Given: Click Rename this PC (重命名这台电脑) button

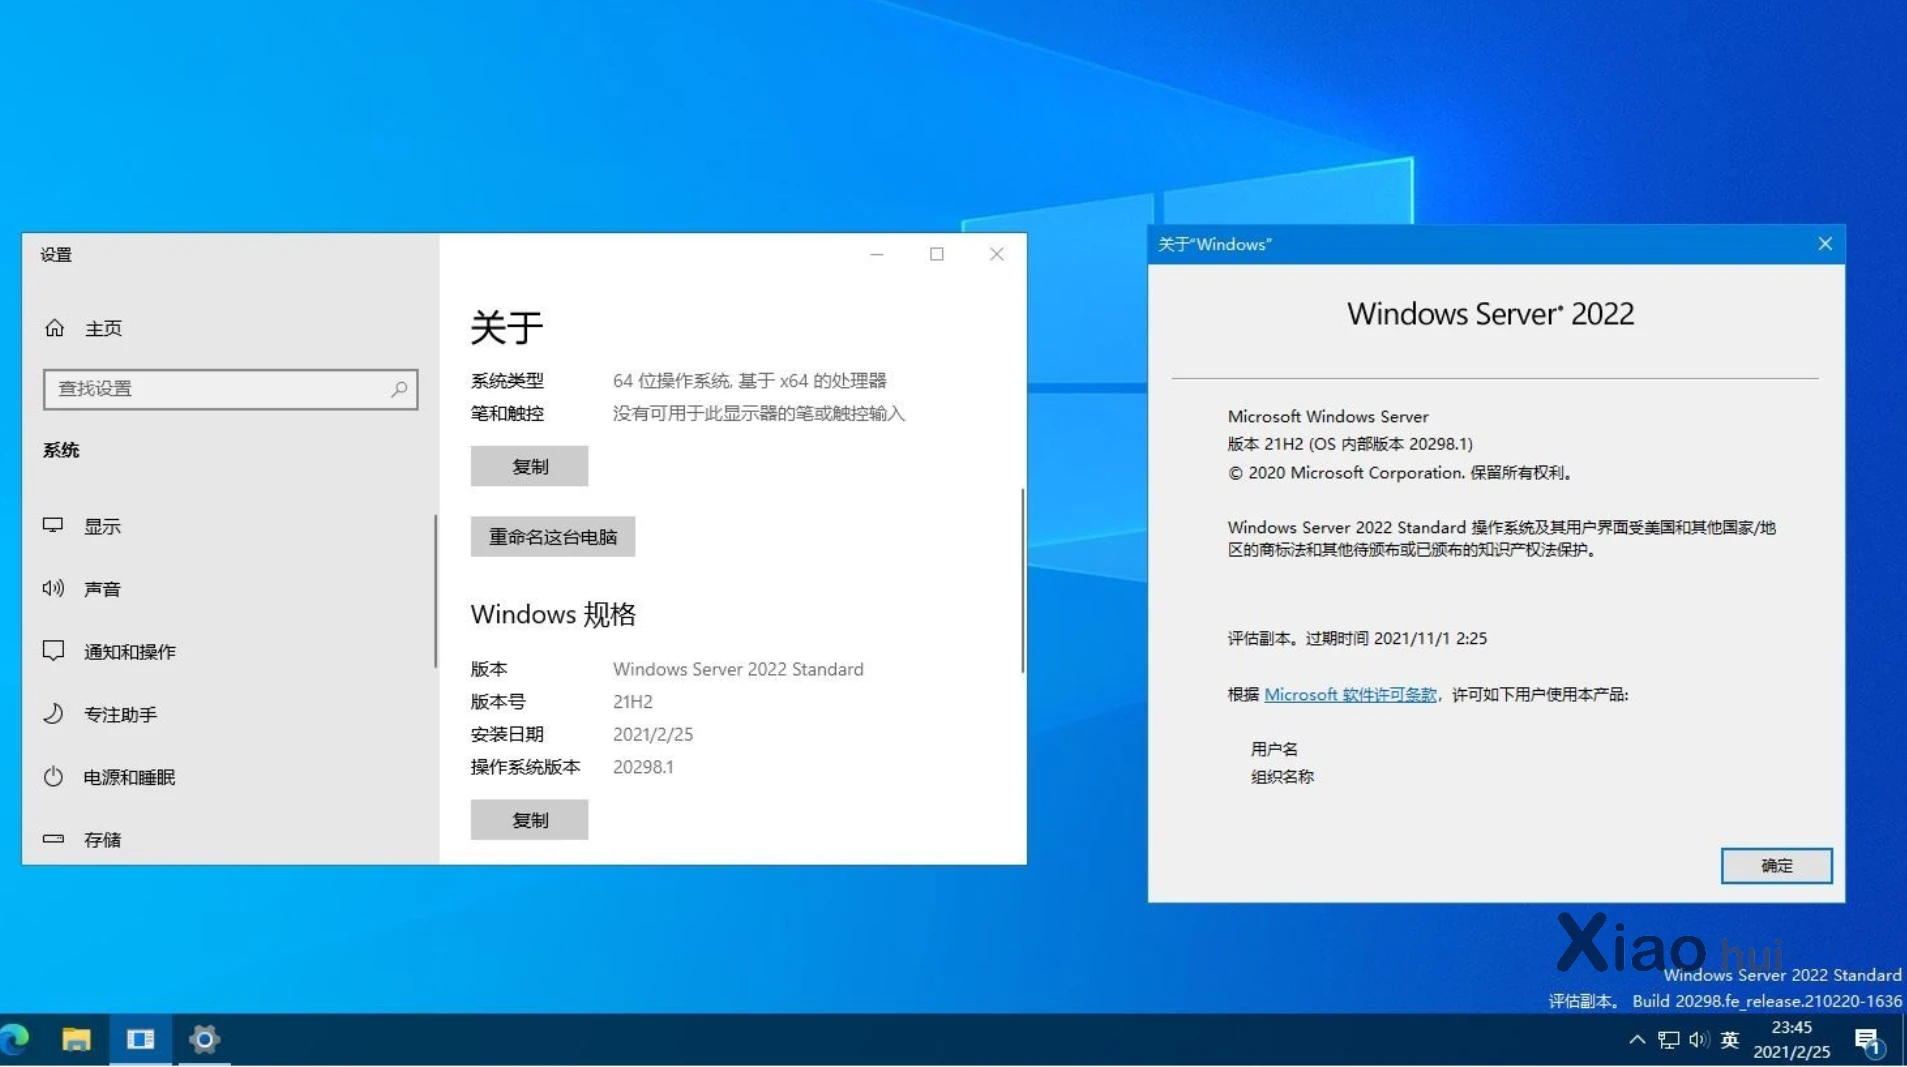Looking at the screenshot, I should 552,537.
